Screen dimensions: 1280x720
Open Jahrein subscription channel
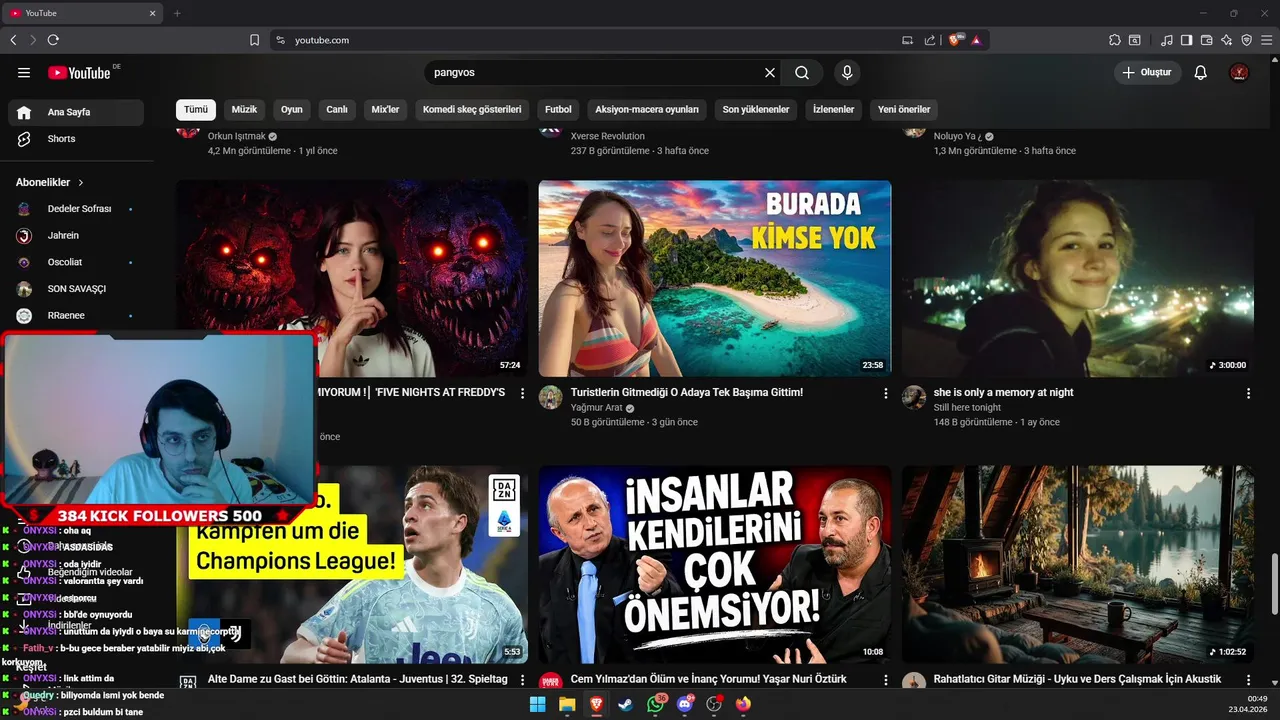tap(76, 236)
